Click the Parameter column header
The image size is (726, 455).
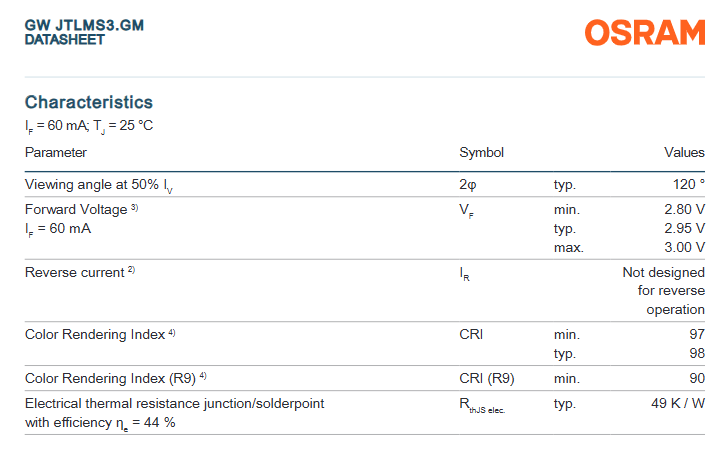click(56, 153)
